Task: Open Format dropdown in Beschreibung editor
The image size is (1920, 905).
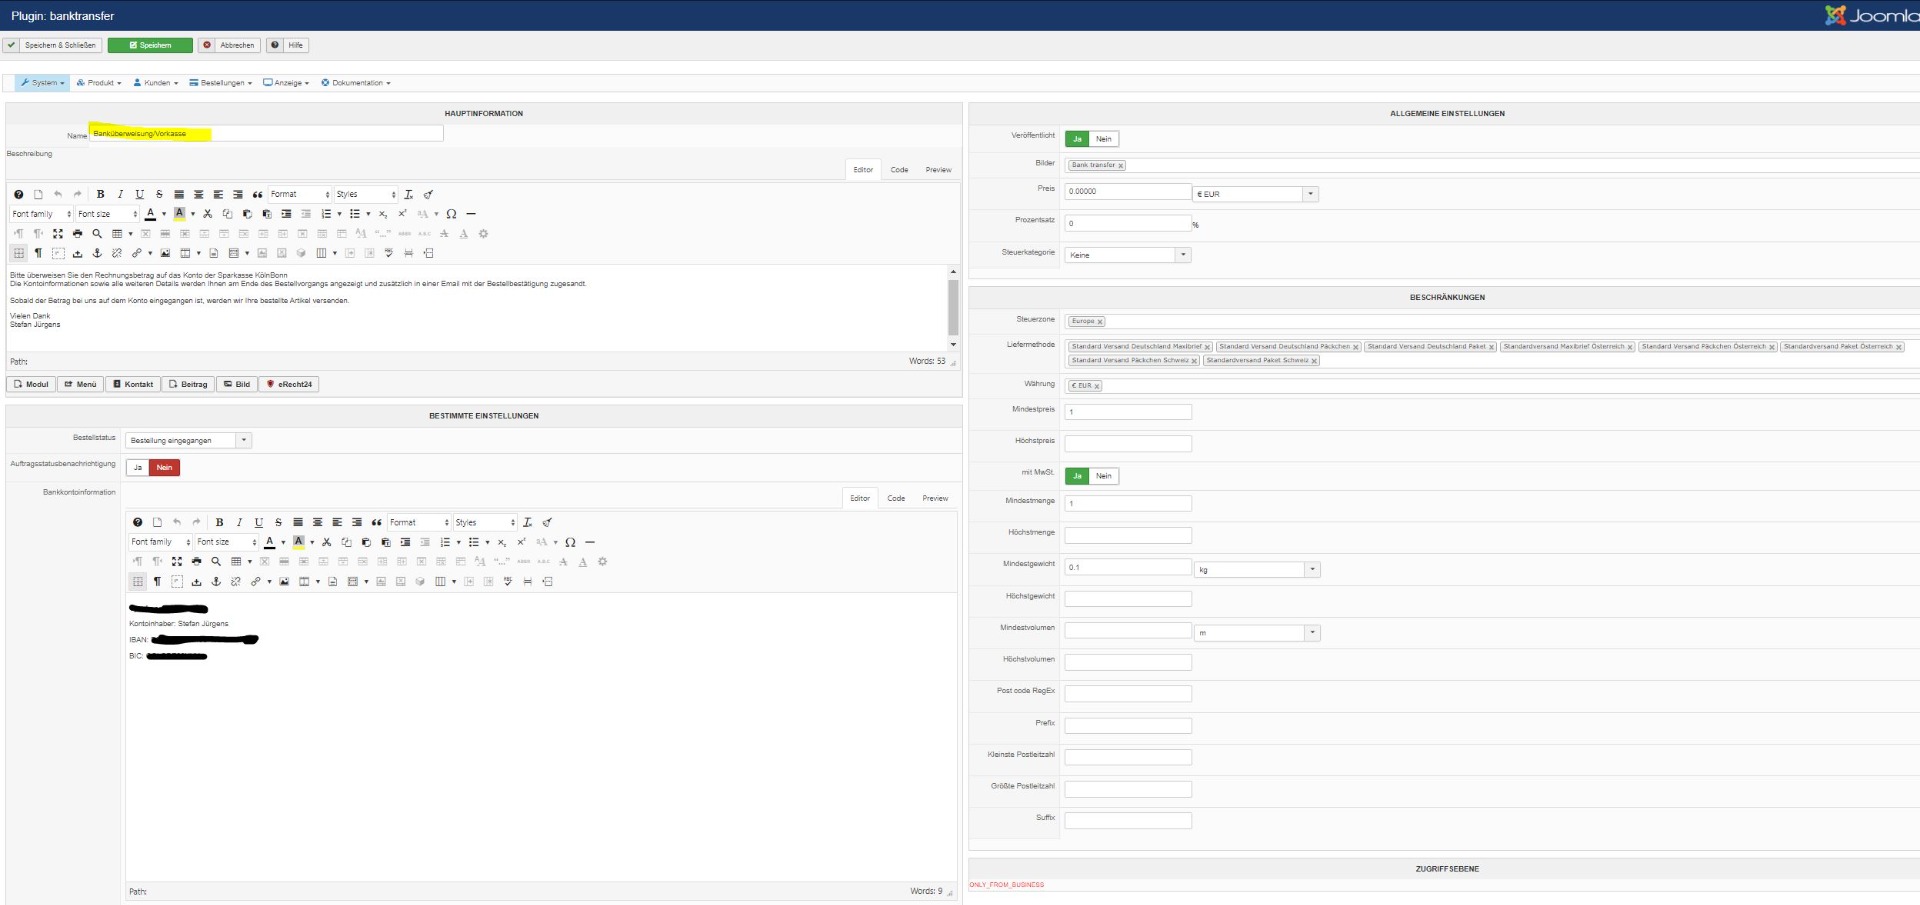Action: pos(300,195)
